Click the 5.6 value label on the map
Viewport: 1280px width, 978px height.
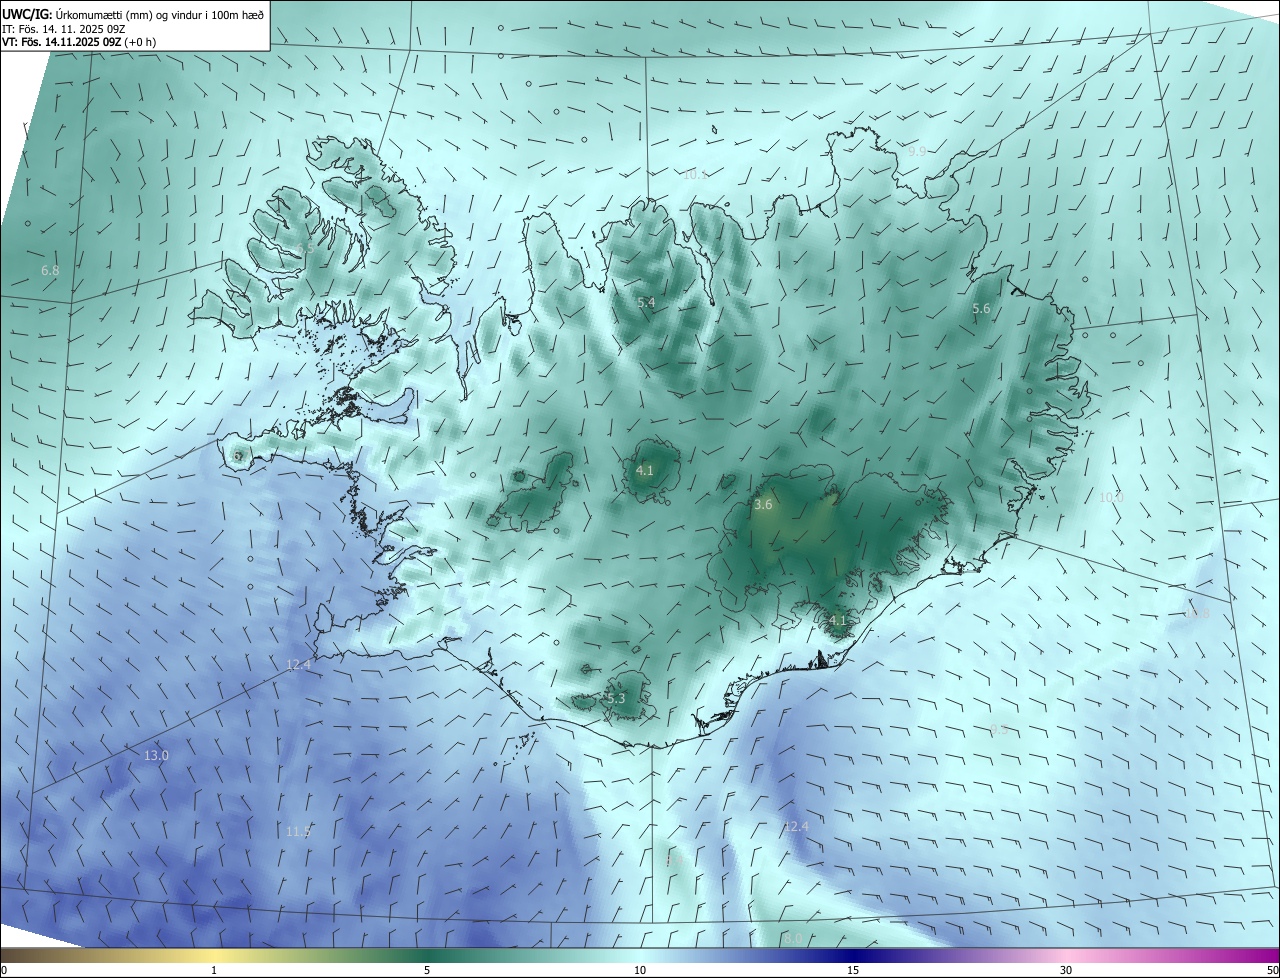click(x=981, y=309)
